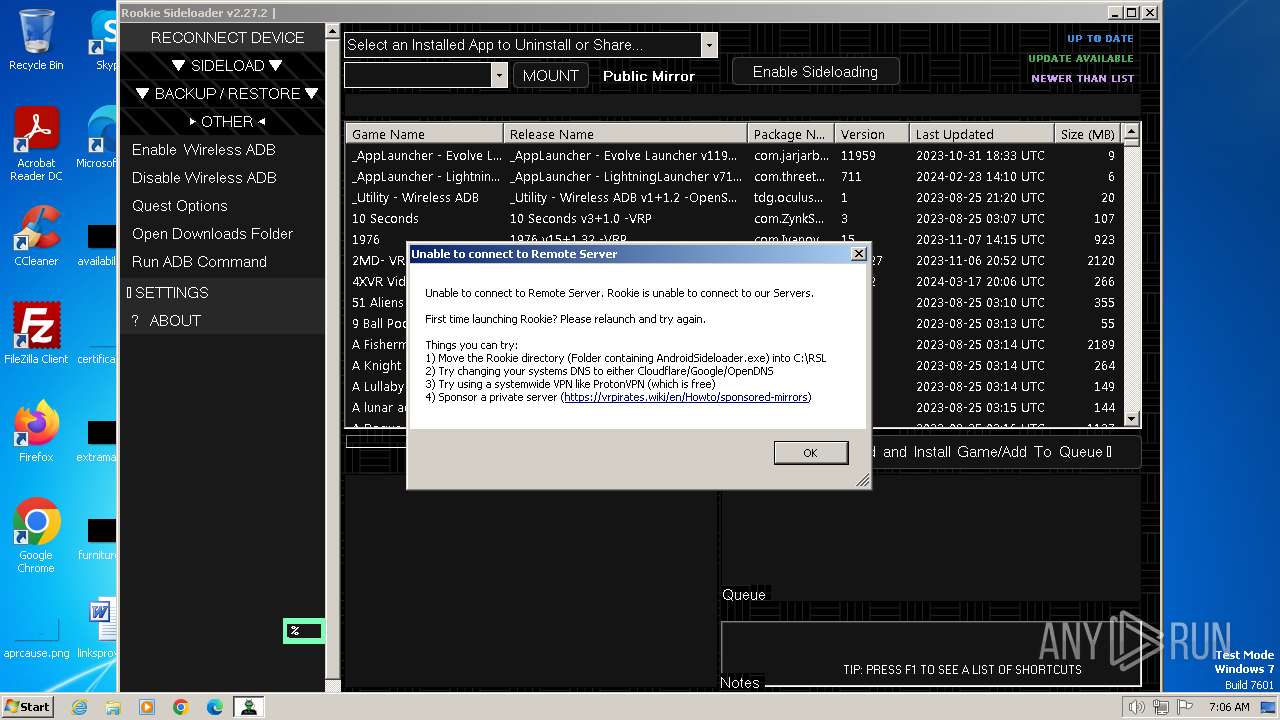Open Quest Options
The width and height of the screenshot is (1280, 720).
180,205
